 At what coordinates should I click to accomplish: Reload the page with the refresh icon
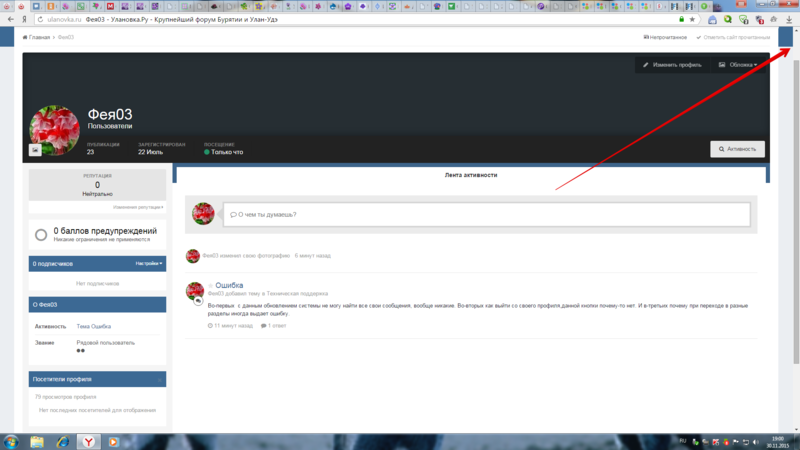click(40, 19)
